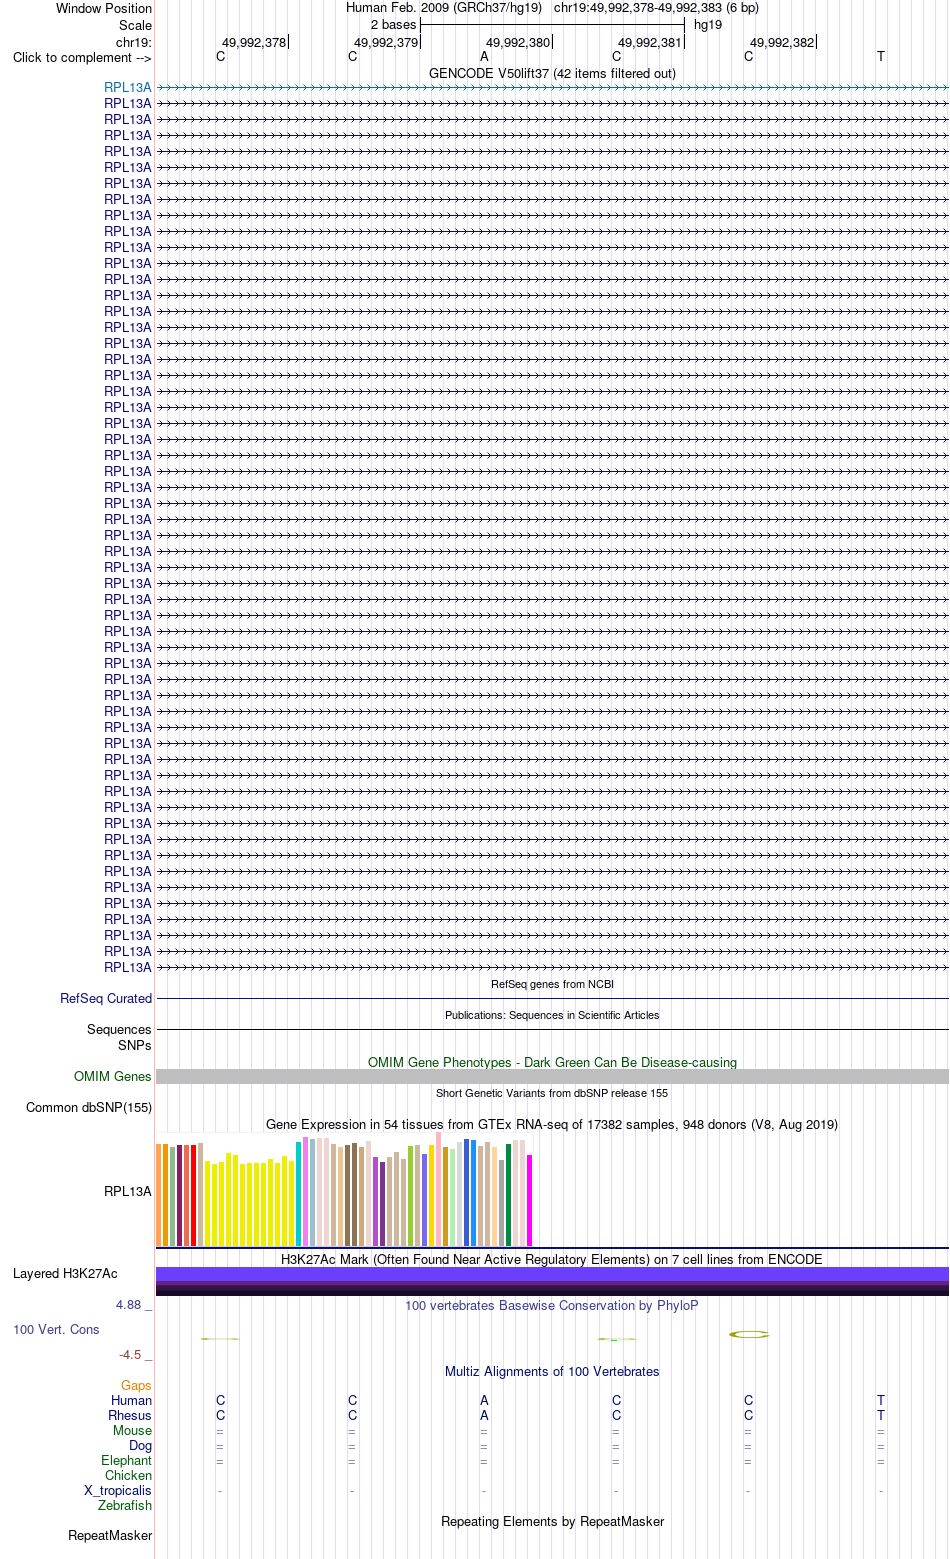Click base T in the complement sequence row
Viewport: 950px width, 1559px height.
tap(881, 57)
